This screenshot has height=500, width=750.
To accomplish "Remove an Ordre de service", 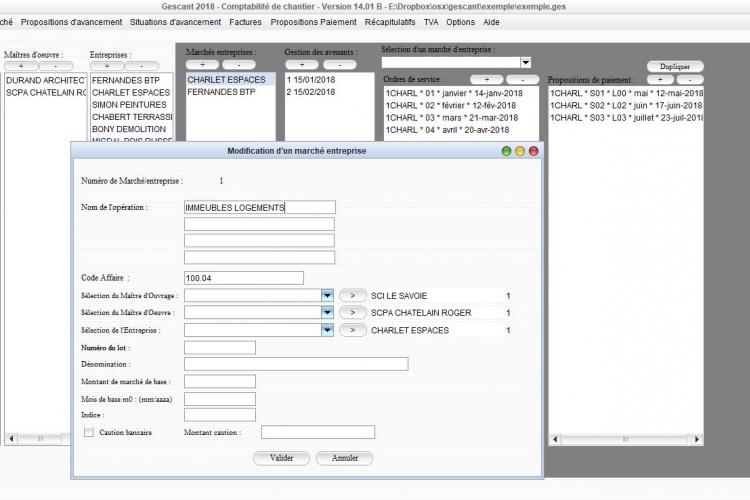I will coord(523,80).
